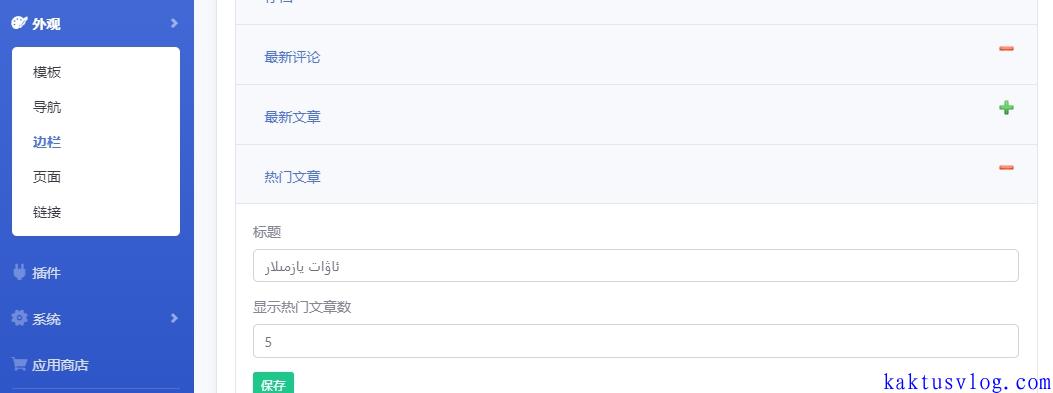Click the plug icon beside 插件
The image size is (1053, 393).
19,272
